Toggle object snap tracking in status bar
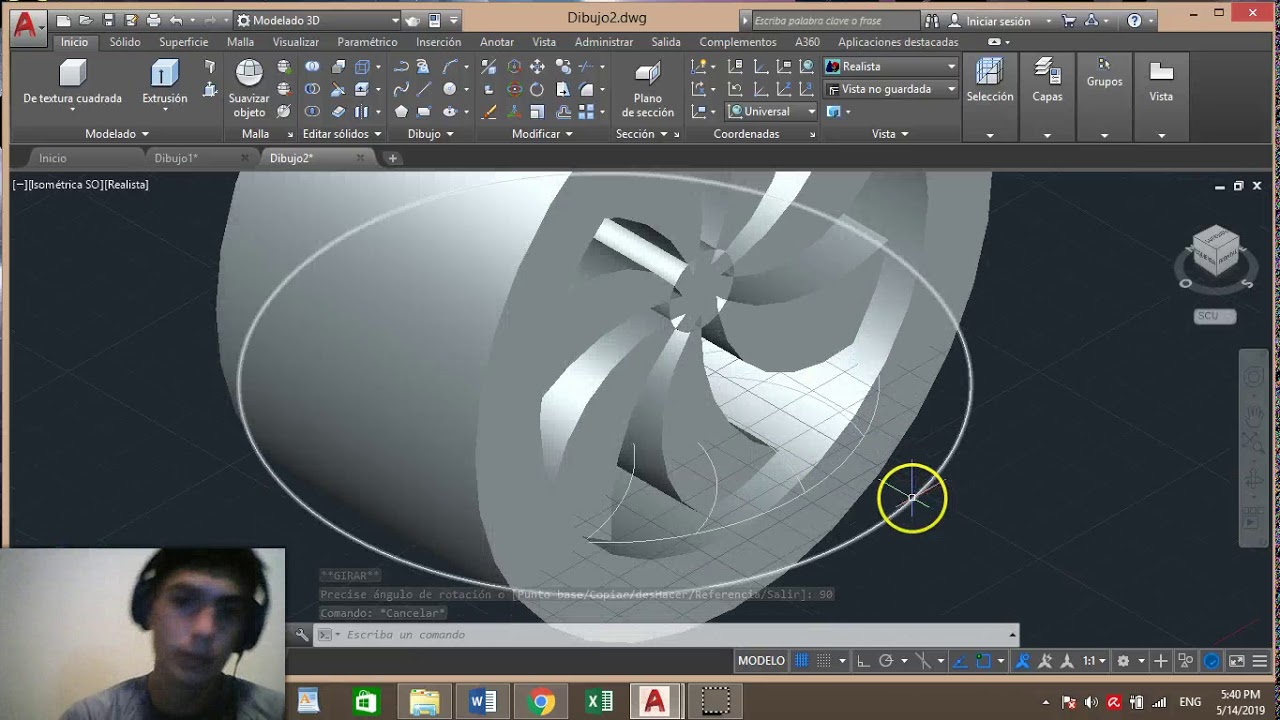This screenshot has height=720, width=1280. [x=960, y=661]
